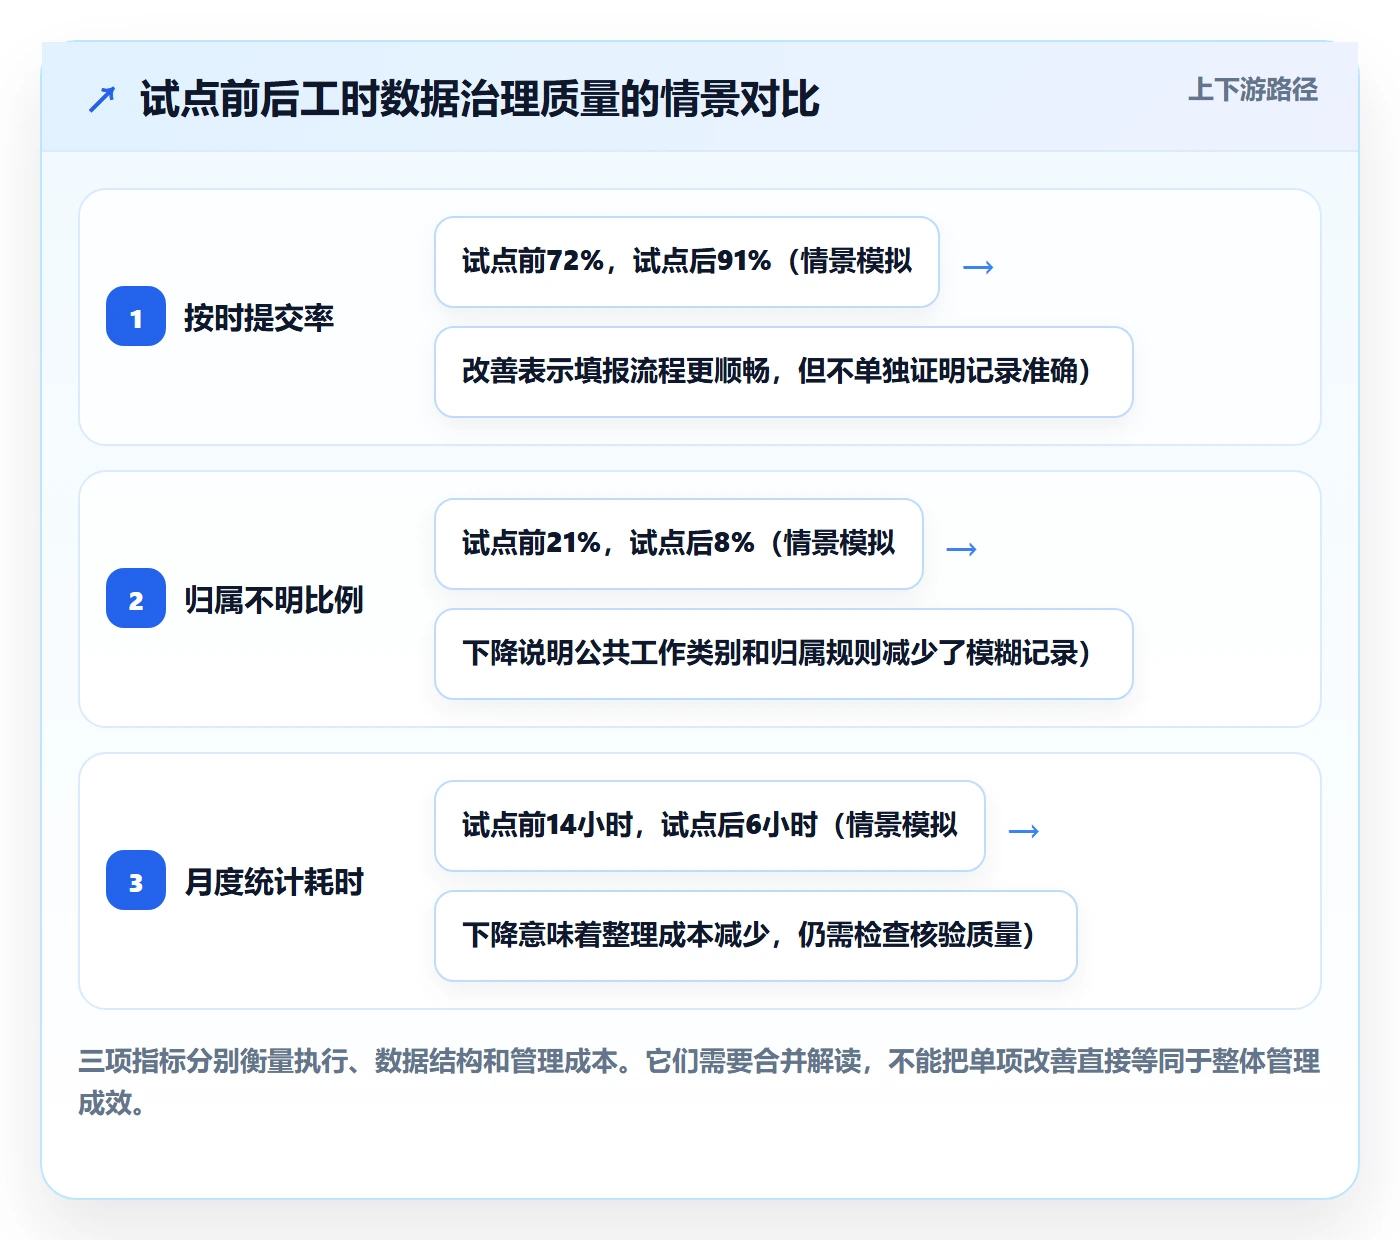The width and height of the screenshot is (1400, 1240).
Task: Click the number 2 badge for 归属不明比例
Action: 136,598
